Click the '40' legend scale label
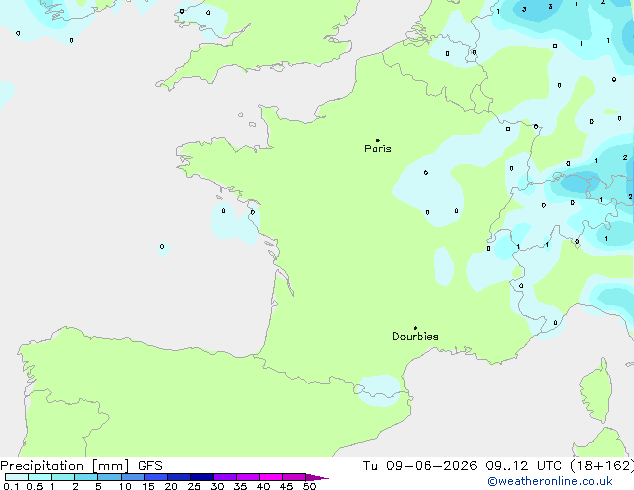The width and height of the screenshot is (634, 490). coord(263,486)
